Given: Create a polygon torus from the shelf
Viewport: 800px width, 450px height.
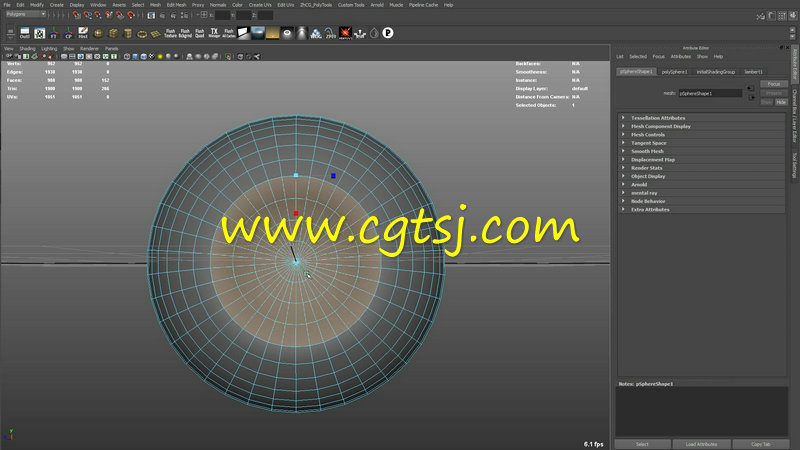Looking at the screenshot, I should click(x=141, y=34).
